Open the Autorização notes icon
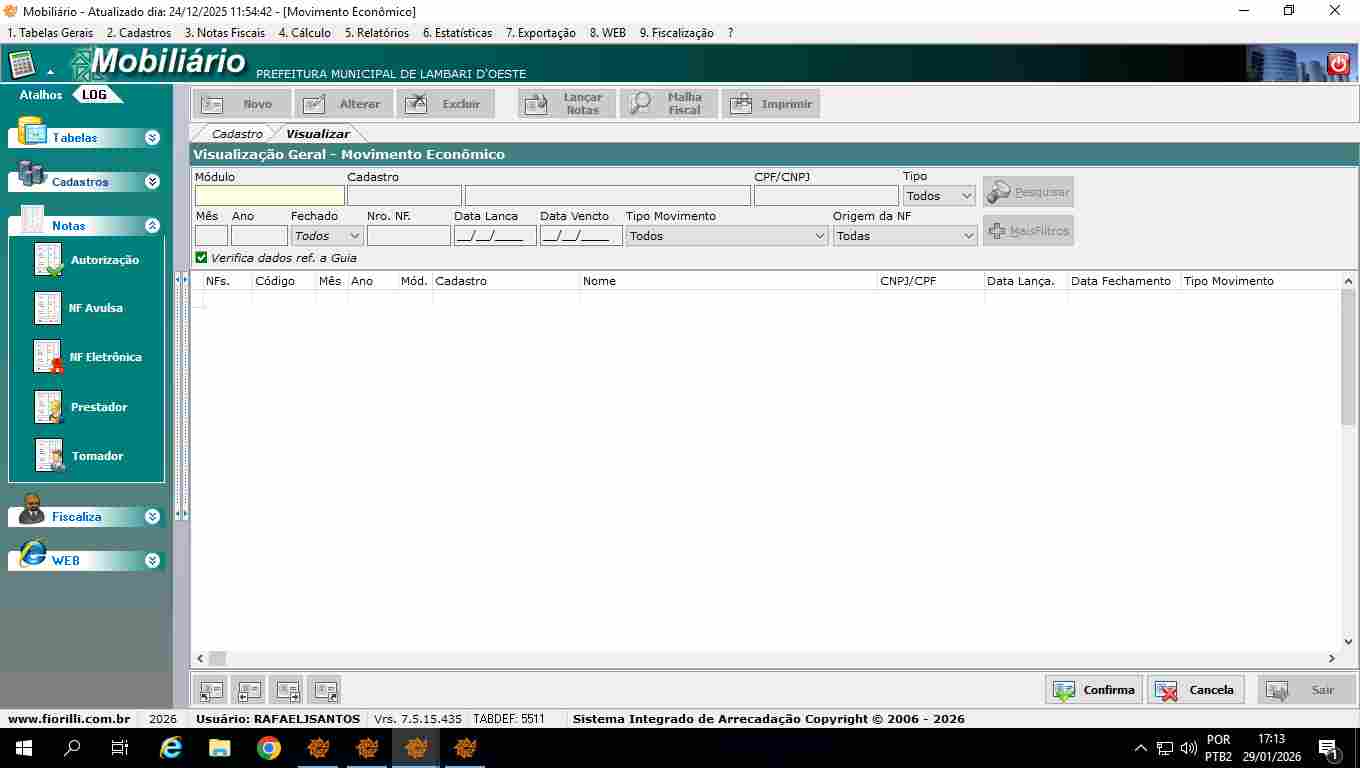1360x768 pixels. [49, 260]
